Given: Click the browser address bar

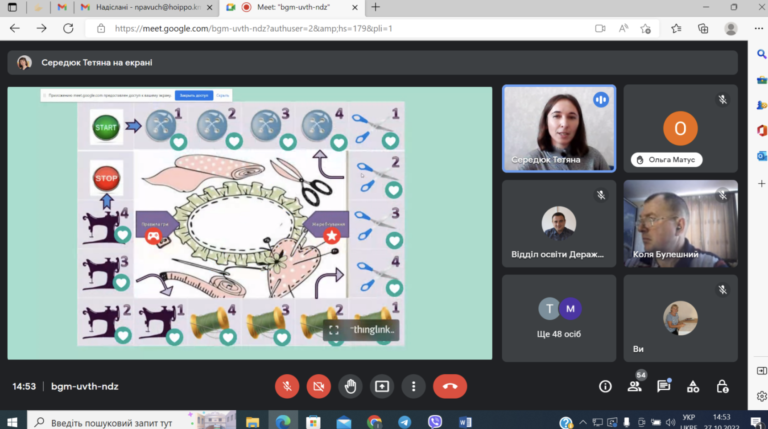Looking at the screenshot, I should tap(343, 28).
